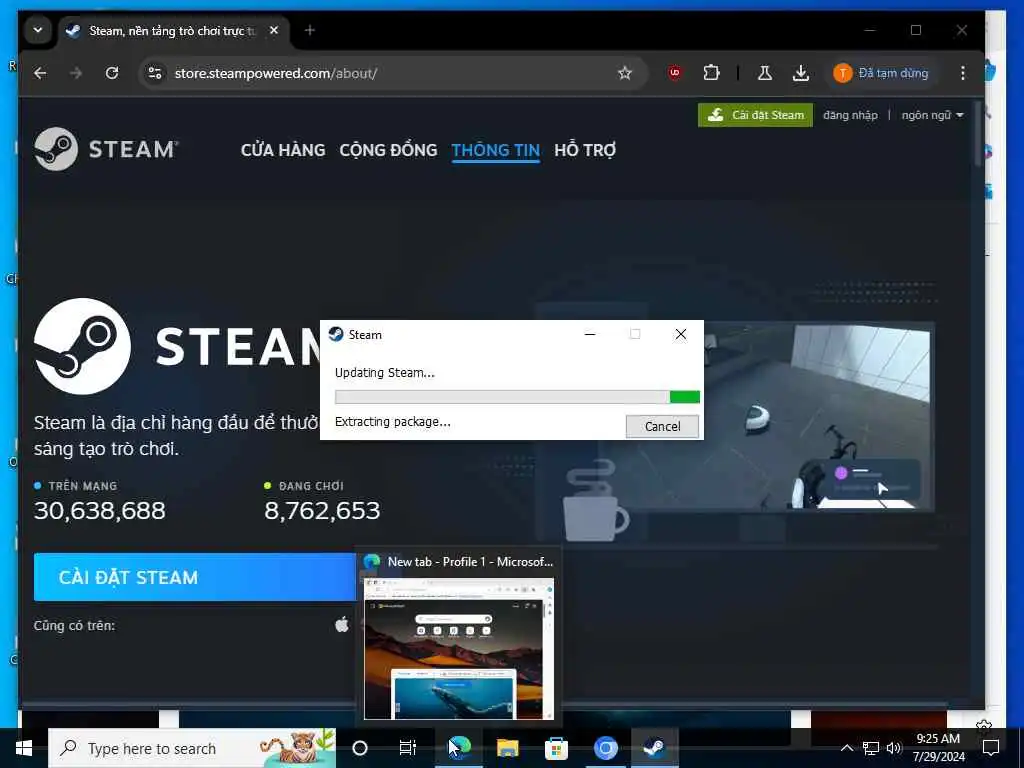
Task: Close the Steam updater dialog
Action: tap(680, 334)
